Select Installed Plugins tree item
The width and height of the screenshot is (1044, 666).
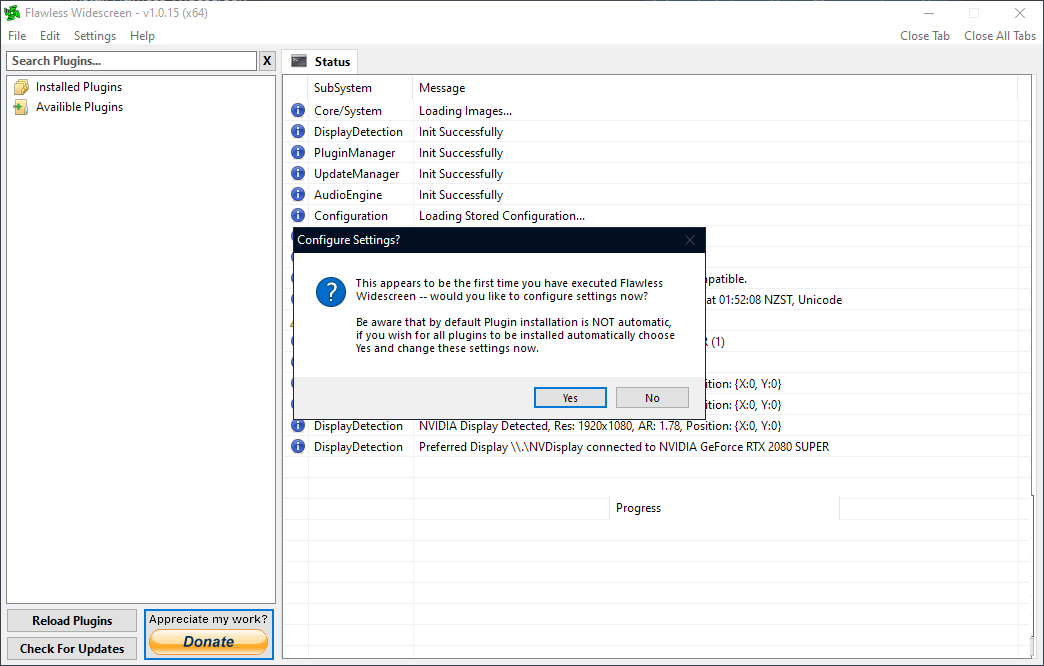tap(79, 87)
